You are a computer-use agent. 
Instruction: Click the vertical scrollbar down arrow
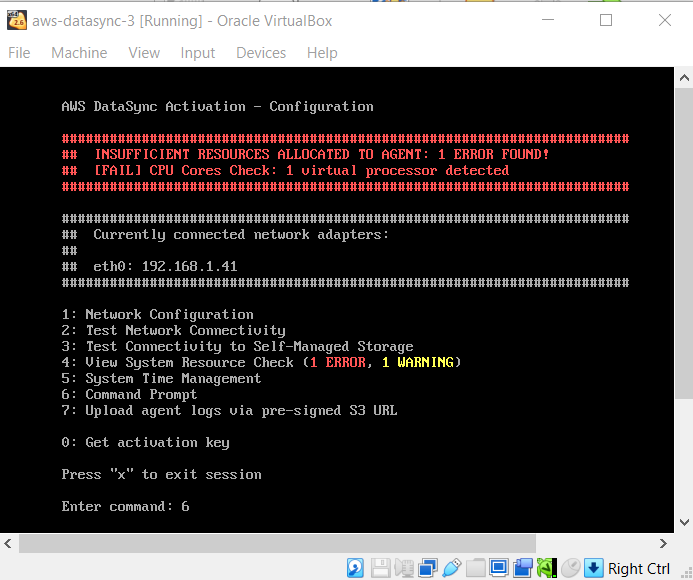684,522
